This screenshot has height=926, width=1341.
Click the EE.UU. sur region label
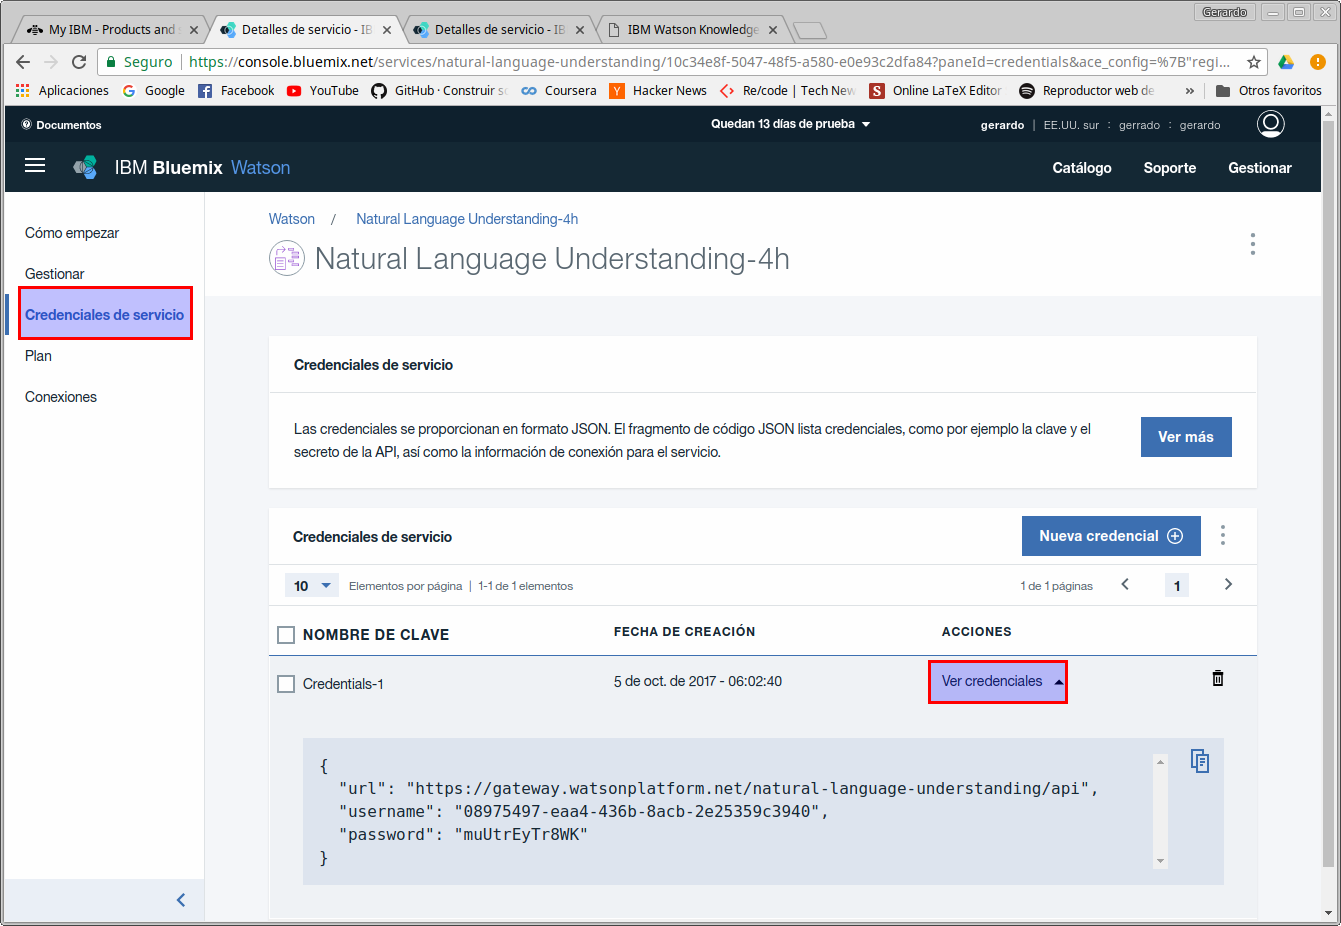coord(1071,125)
